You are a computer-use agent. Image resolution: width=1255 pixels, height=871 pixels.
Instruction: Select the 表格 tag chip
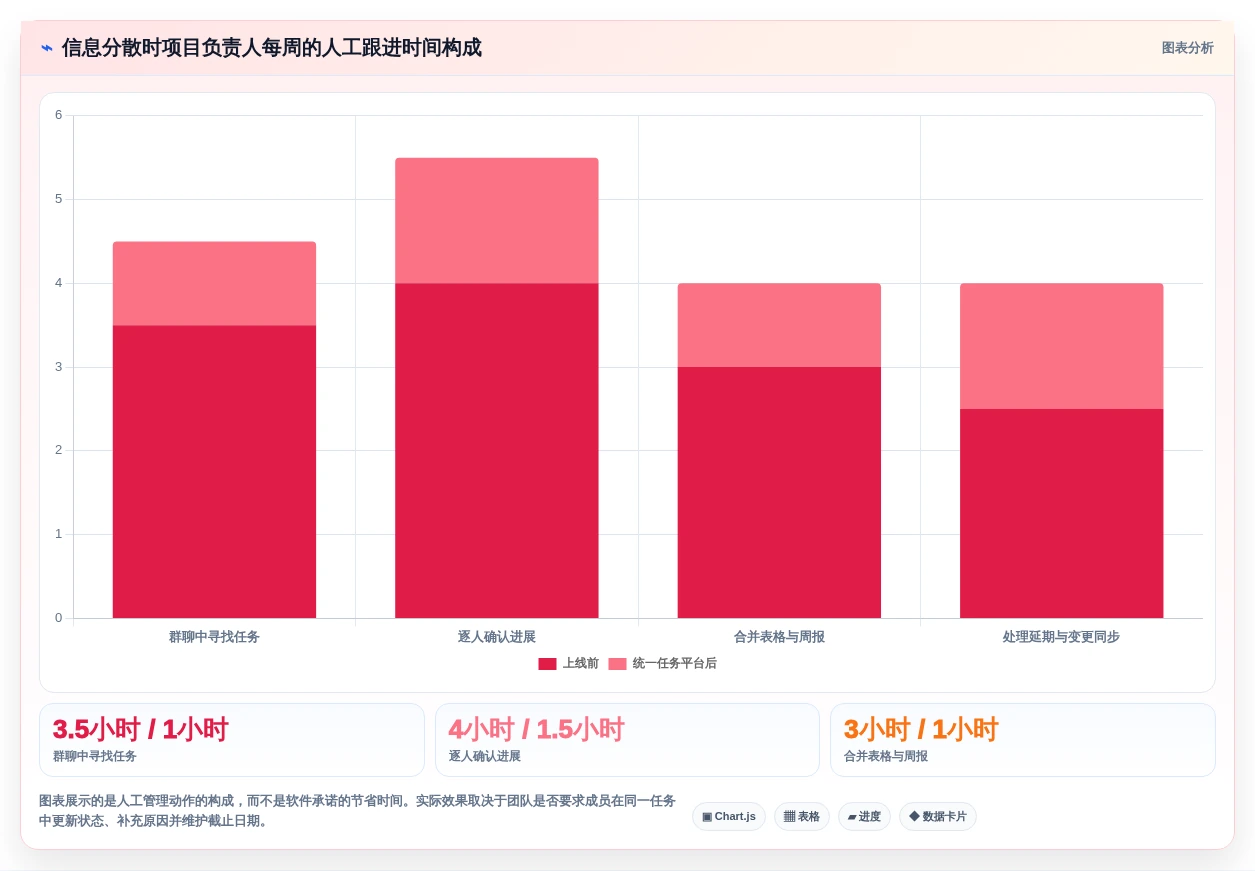tap(802, 816)
